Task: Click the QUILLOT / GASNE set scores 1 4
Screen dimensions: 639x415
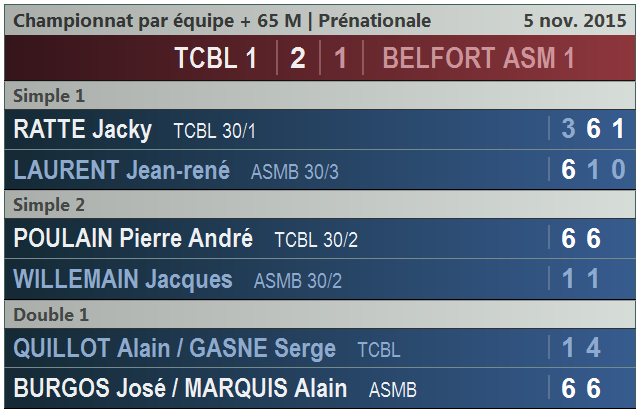Action: click(x=581, y=348)
